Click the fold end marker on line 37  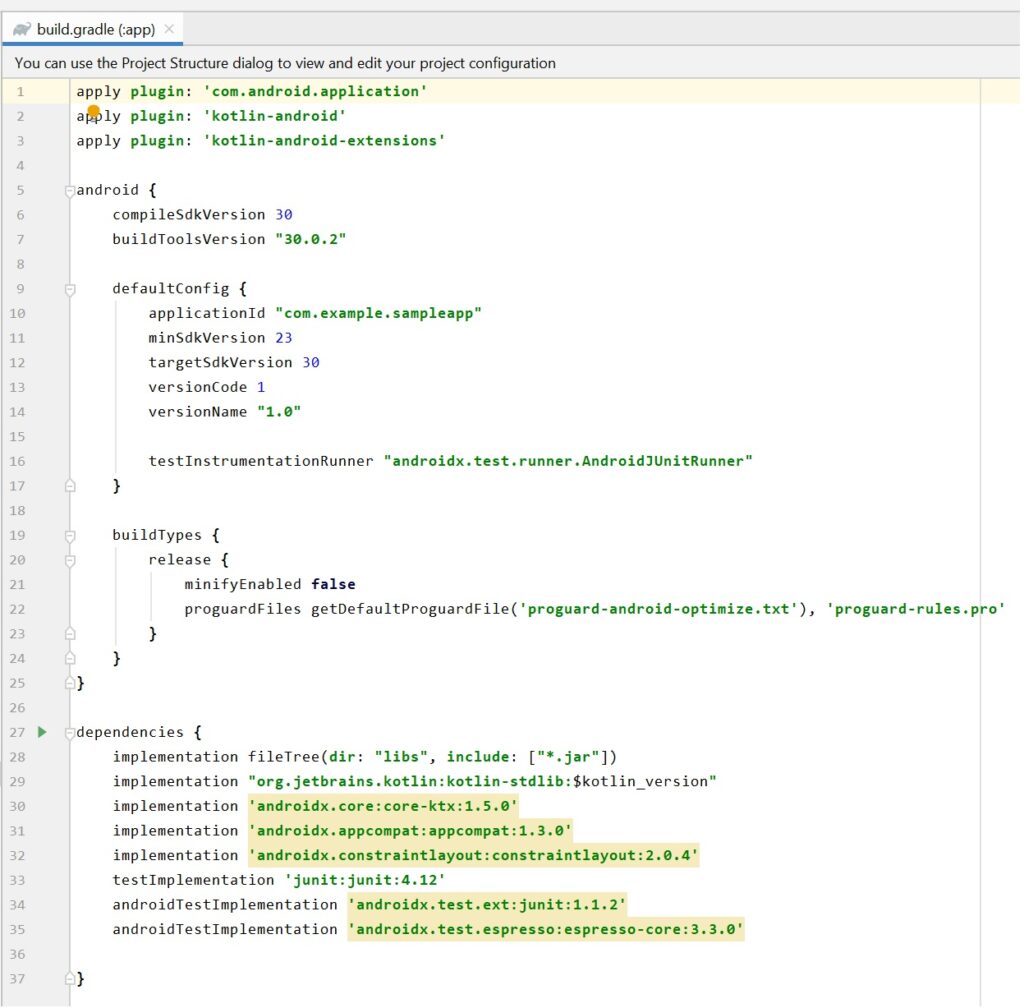pos(70,979)
